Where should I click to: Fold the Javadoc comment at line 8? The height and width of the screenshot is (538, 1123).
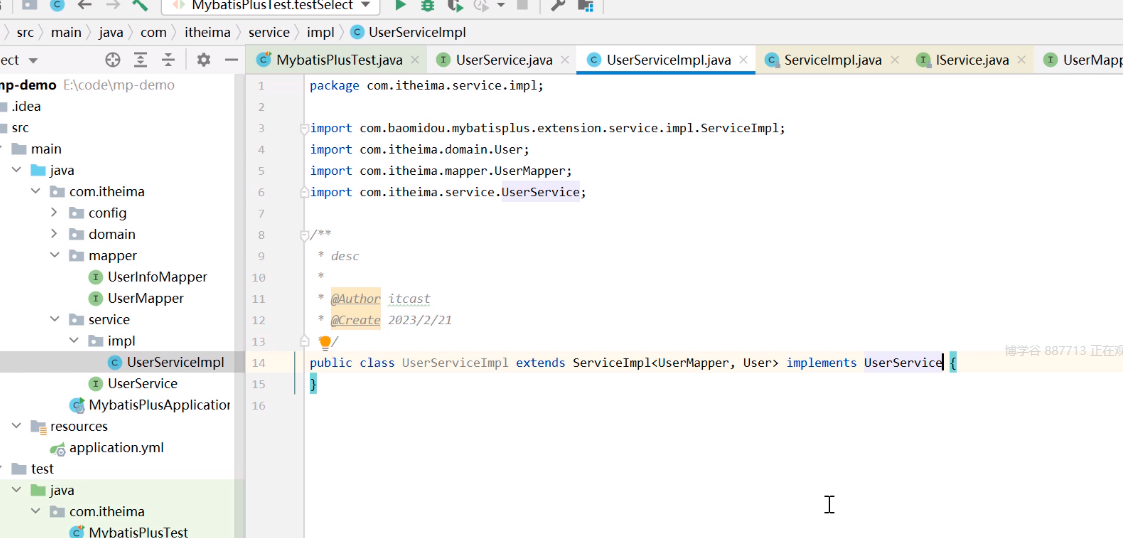(x=304, y=235)
